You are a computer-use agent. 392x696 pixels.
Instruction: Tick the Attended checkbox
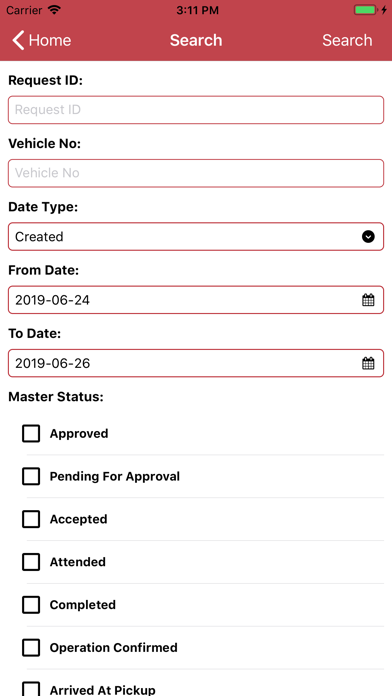click(31, 562)
